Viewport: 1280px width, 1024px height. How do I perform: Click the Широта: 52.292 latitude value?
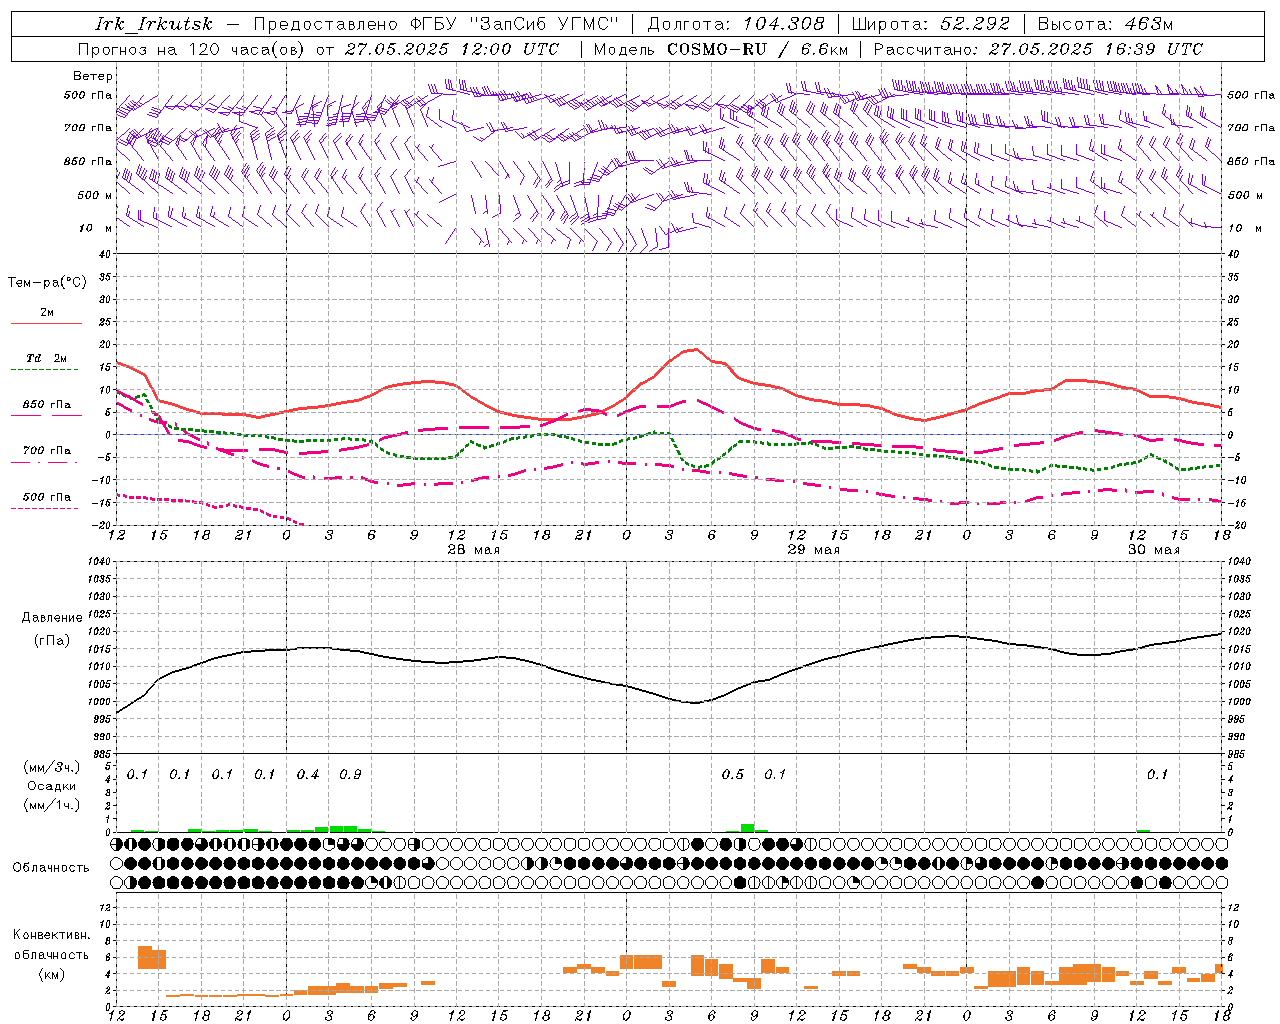click(931, 24)
